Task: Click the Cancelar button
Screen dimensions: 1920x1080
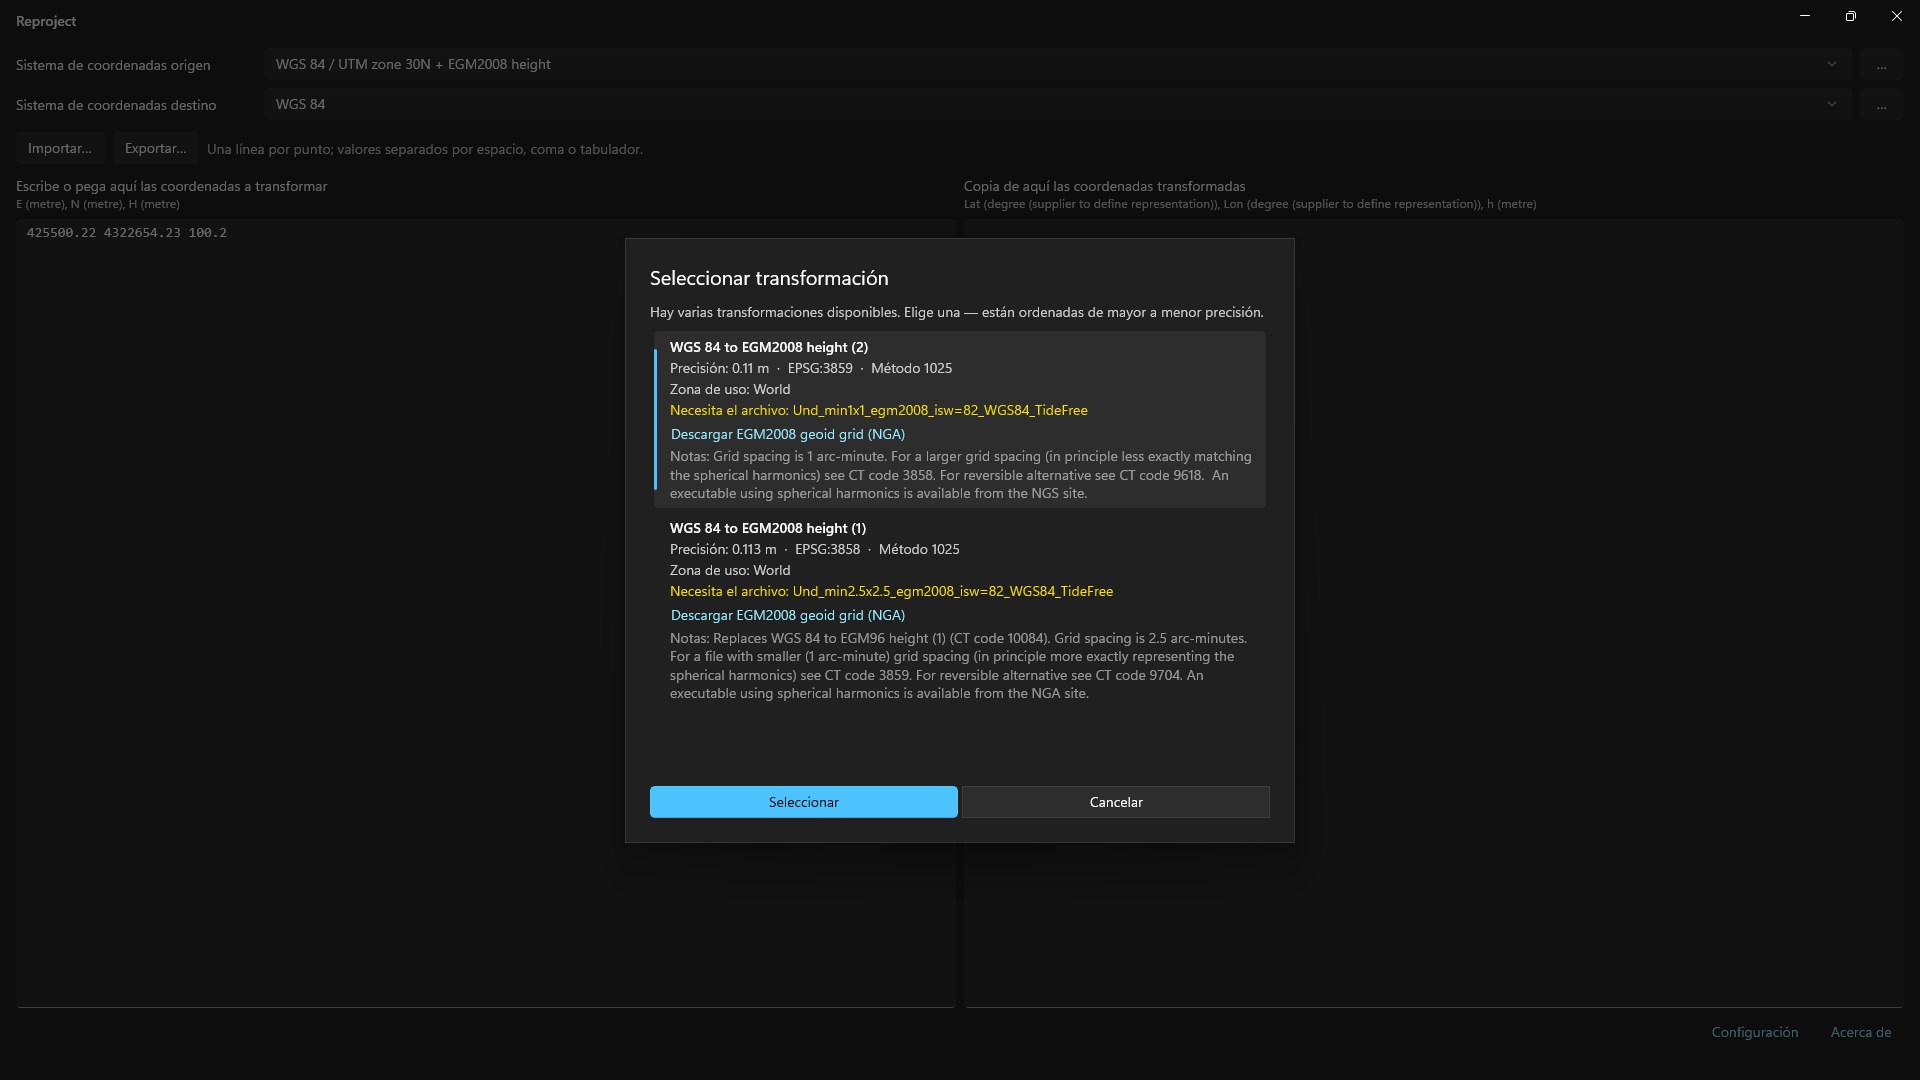Action: (1116, 802)
